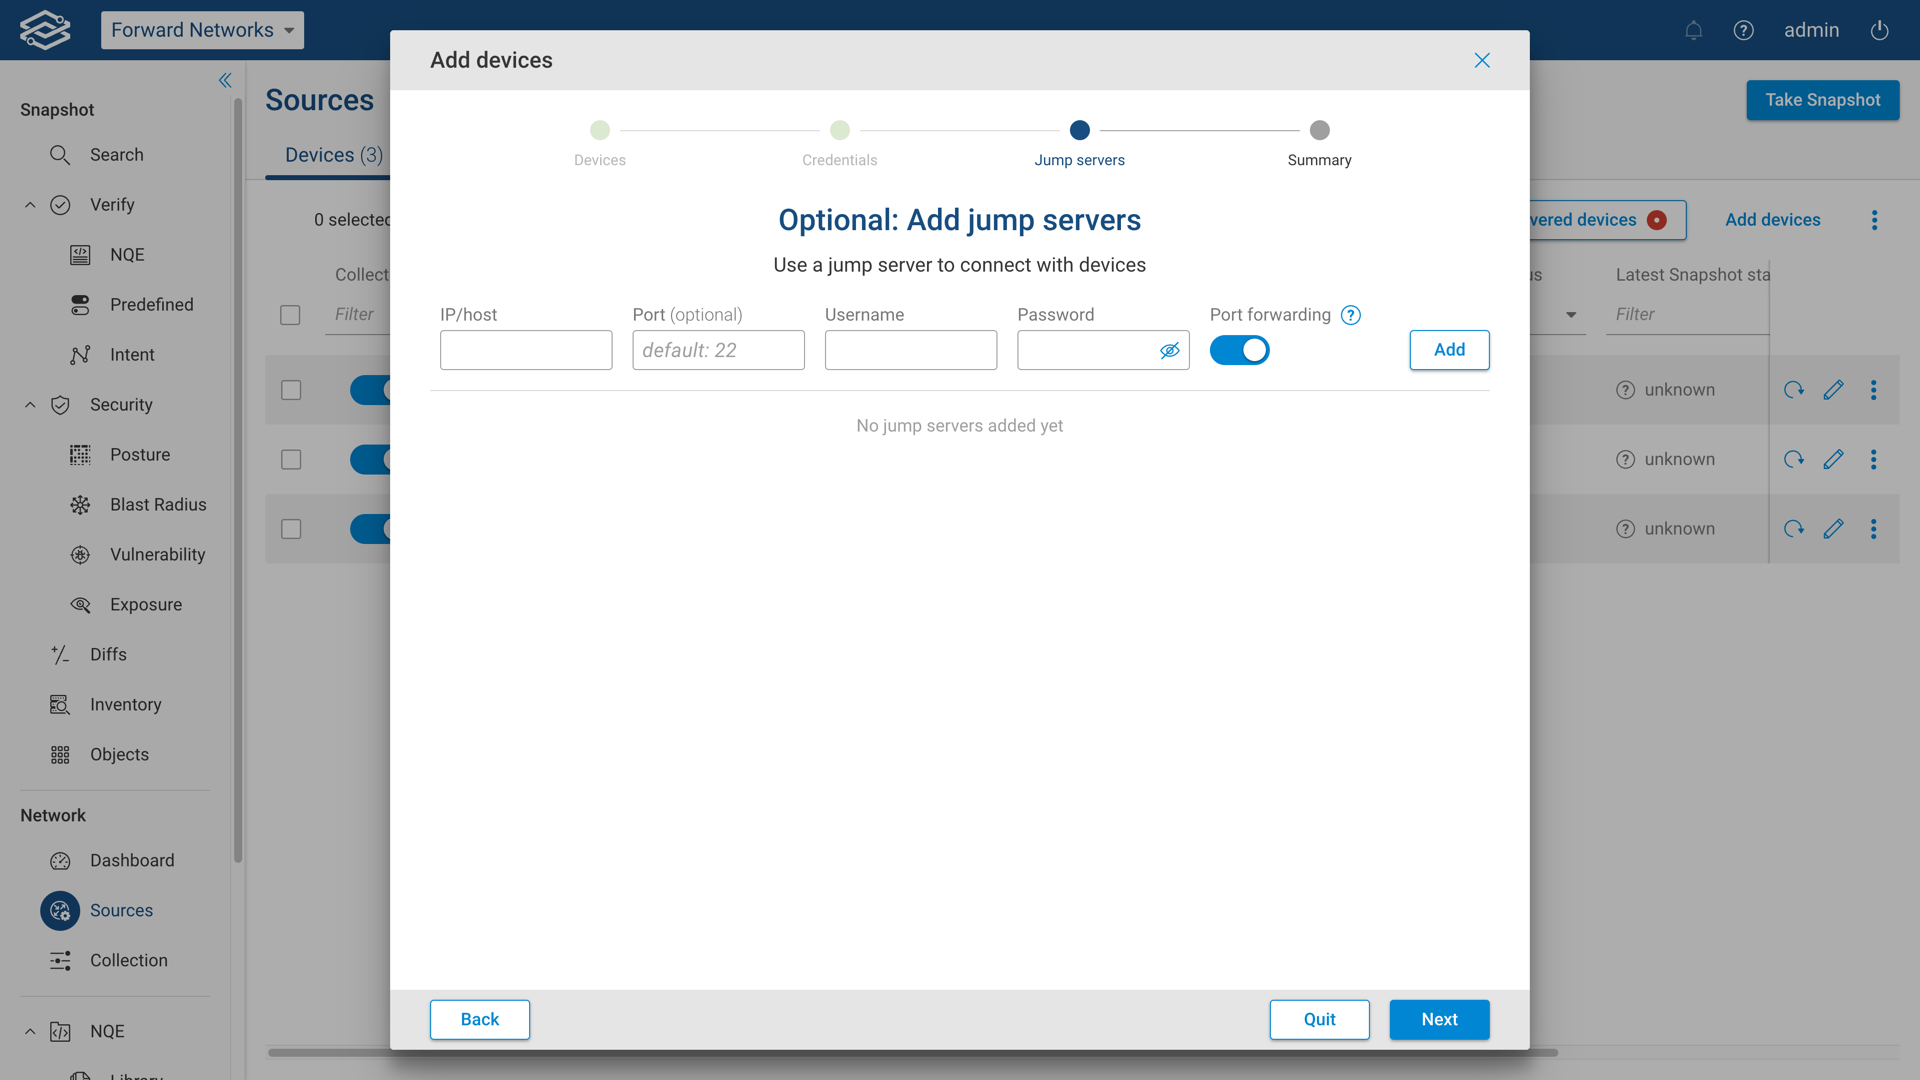
Task: Click the Add jump server button
Action: click(x=1449, y=350)
